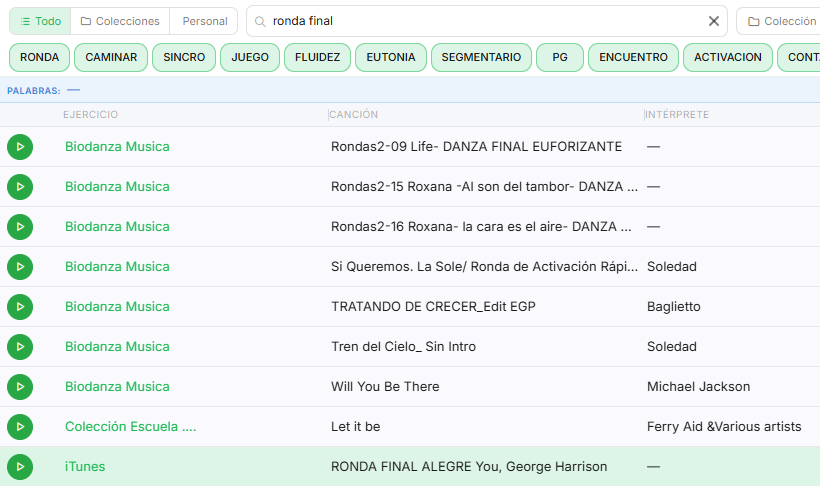Play Rondas2-16 Roxana la cara es el aire

(20, 227)
